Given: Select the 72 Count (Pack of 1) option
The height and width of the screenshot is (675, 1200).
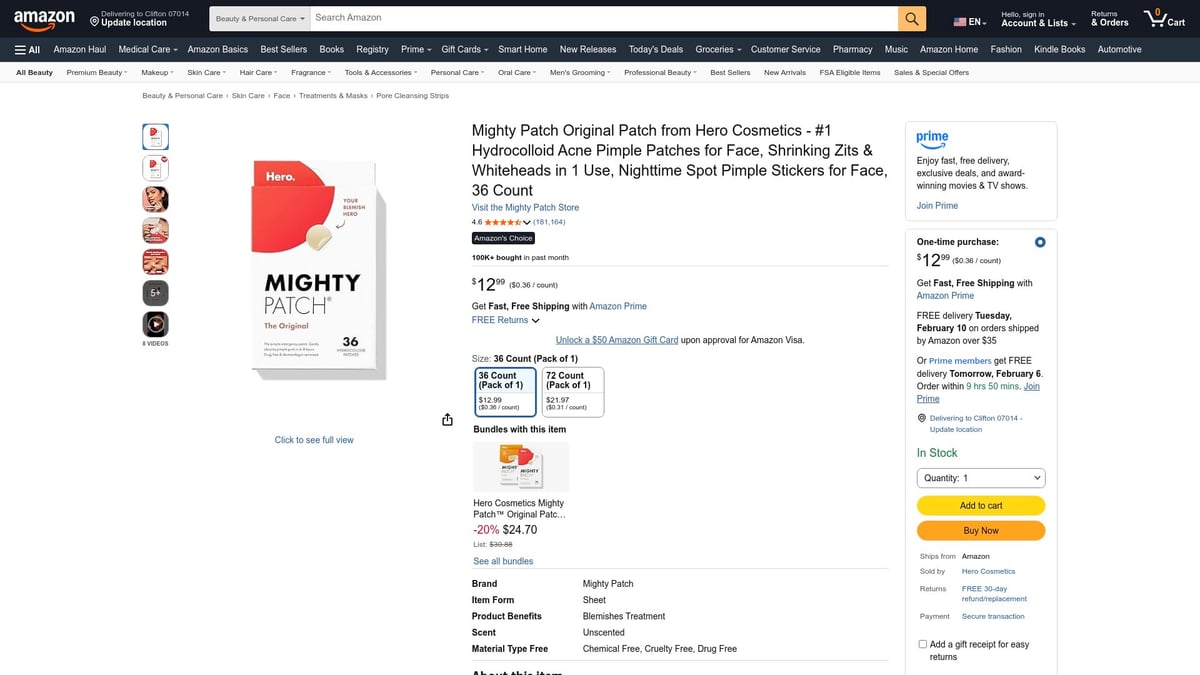Looking at the screenshot, I should click(571, 390).
